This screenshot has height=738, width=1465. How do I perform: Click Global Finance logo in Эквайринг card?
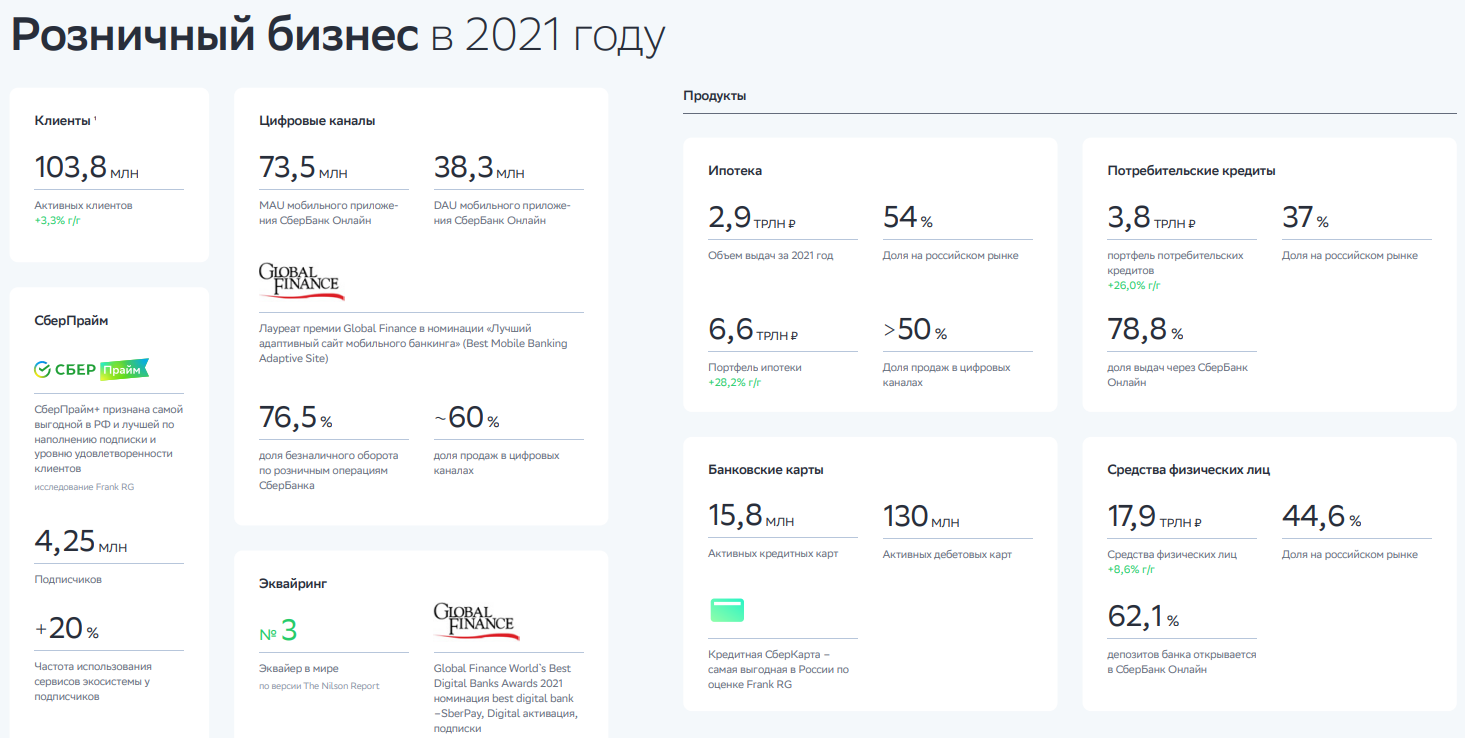click(x=476, y=621)
